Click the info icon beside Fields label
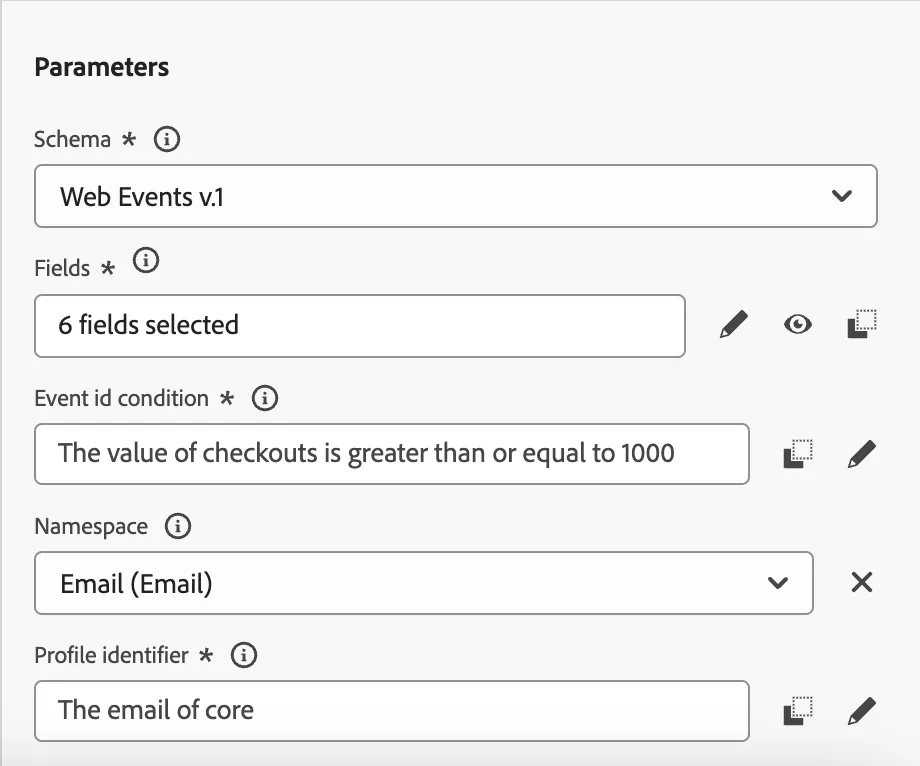 click(x=146, y=260)
